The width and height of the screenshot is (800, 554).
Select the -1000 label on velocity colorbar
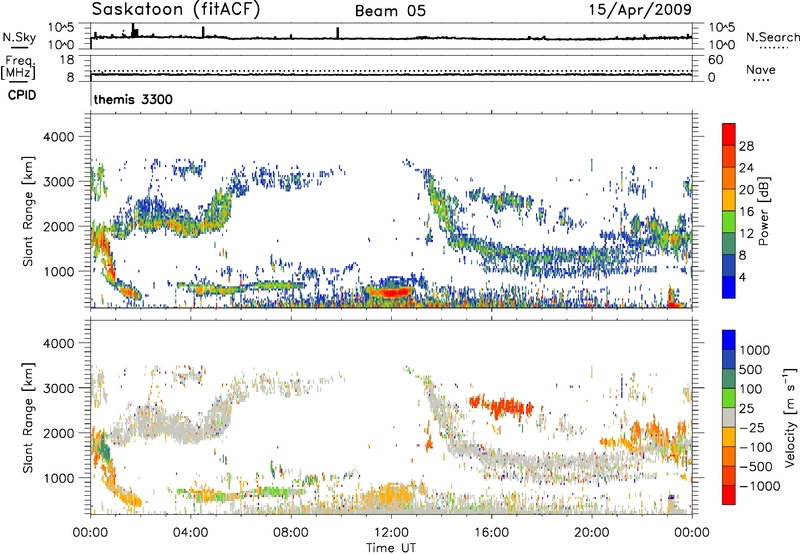pyautogui.click(x=759, y=486)
